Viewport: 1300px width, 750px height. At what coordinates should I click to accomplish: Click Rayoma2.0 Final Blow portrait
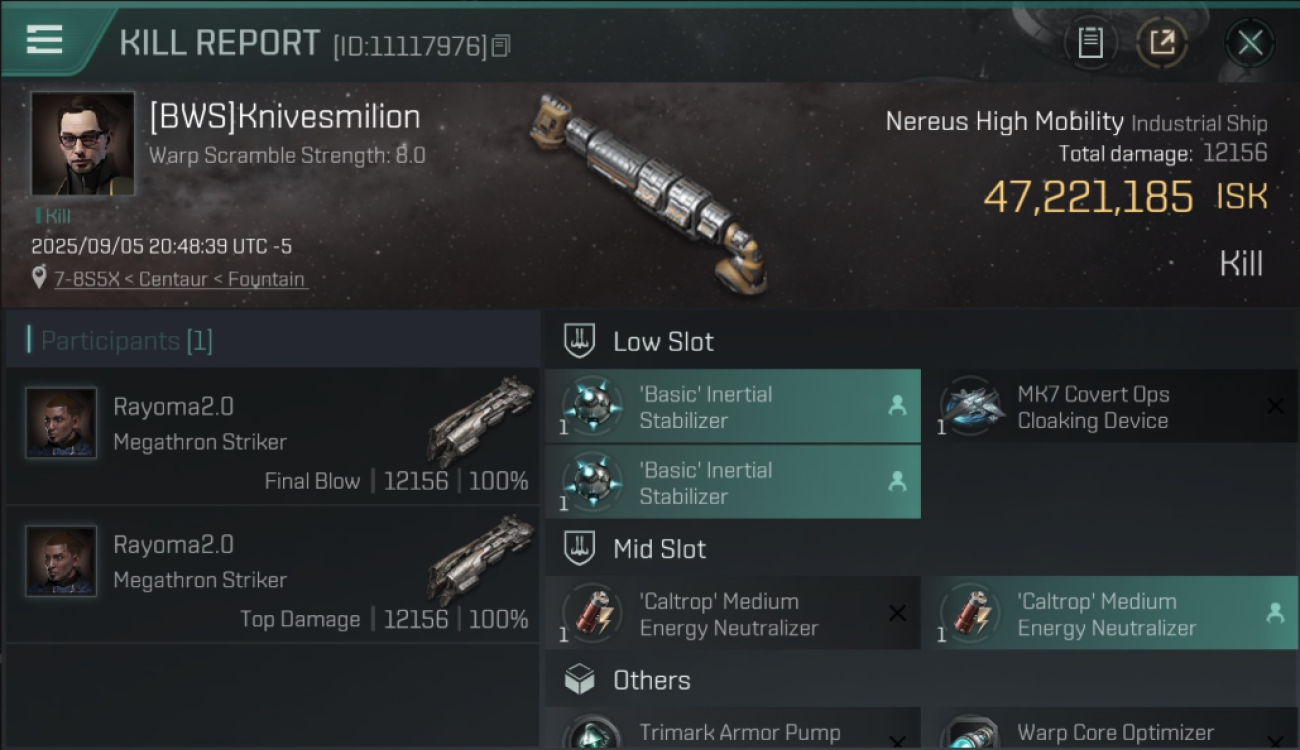pos(61,423)
